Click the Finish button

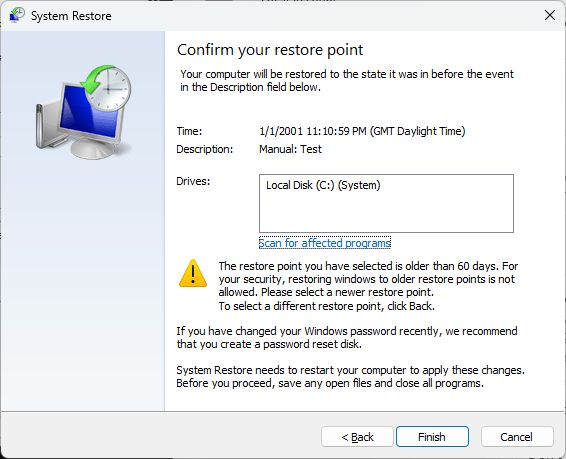(x=432, y=437)
